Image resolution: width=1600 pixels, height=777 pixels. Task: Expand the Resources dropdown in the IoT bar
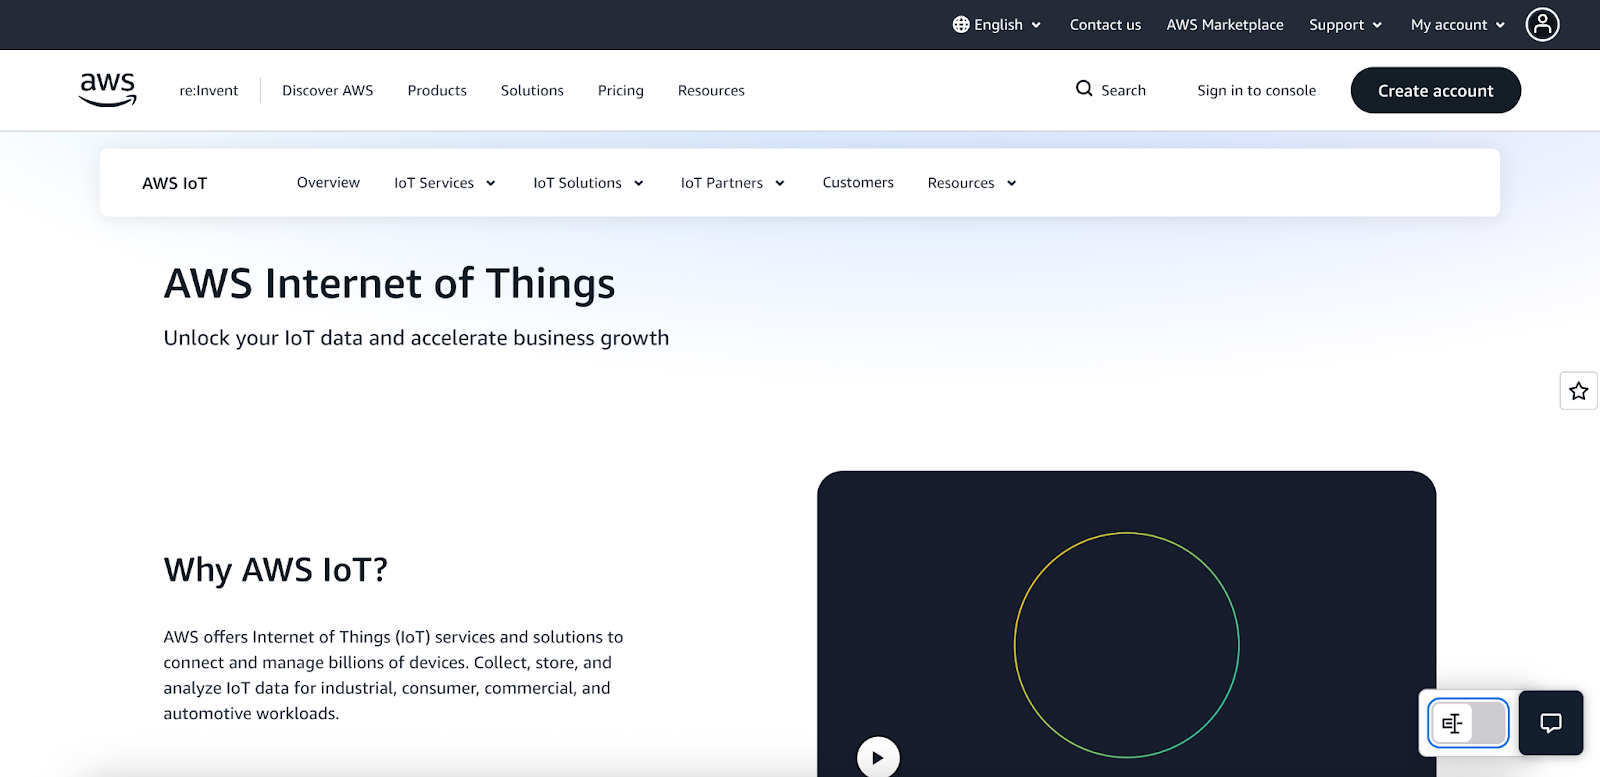(972, 183)
